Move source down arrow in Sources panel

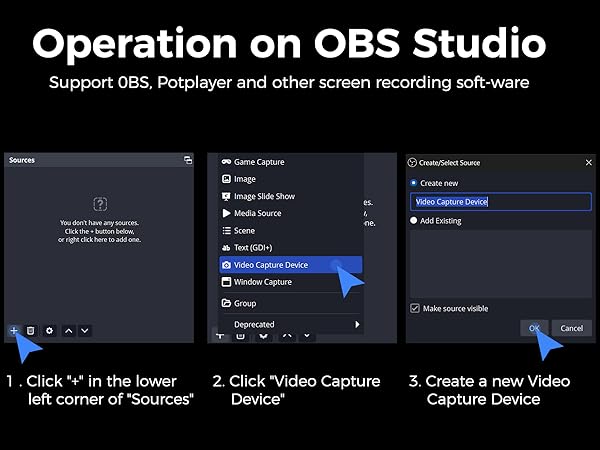[x=85, y=331]
